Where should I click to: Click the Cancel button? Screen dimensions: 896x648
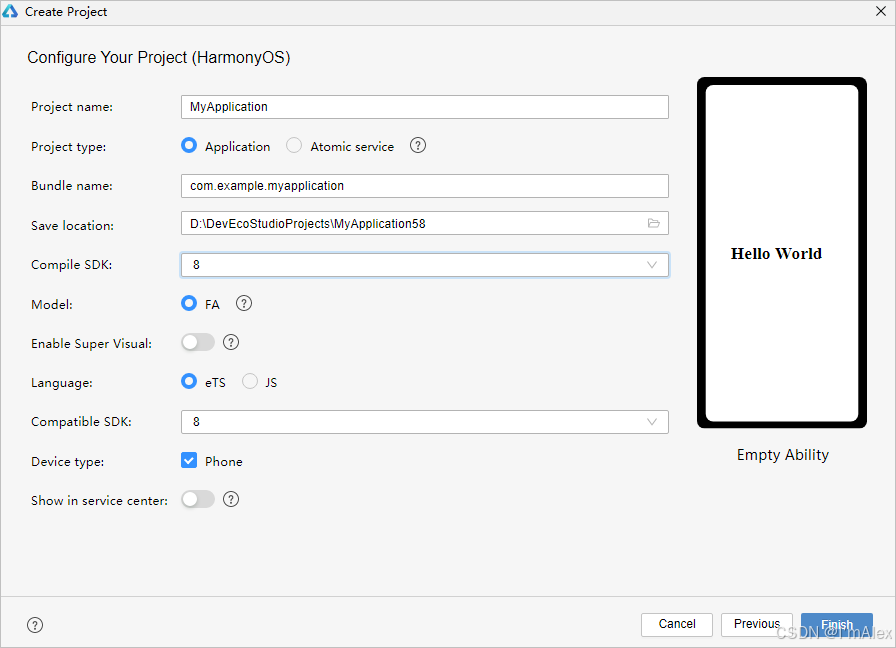(677, 625)
